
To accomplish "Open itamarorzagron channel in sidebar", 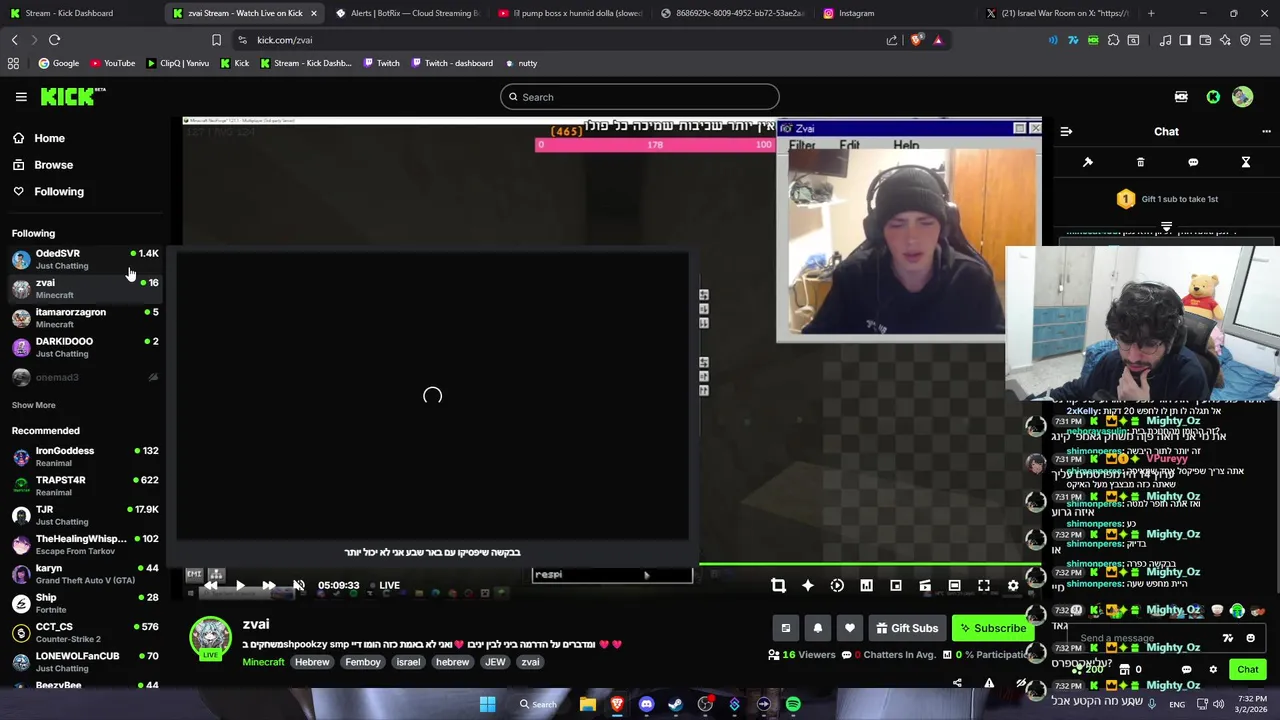I will [x=85, y=318].
